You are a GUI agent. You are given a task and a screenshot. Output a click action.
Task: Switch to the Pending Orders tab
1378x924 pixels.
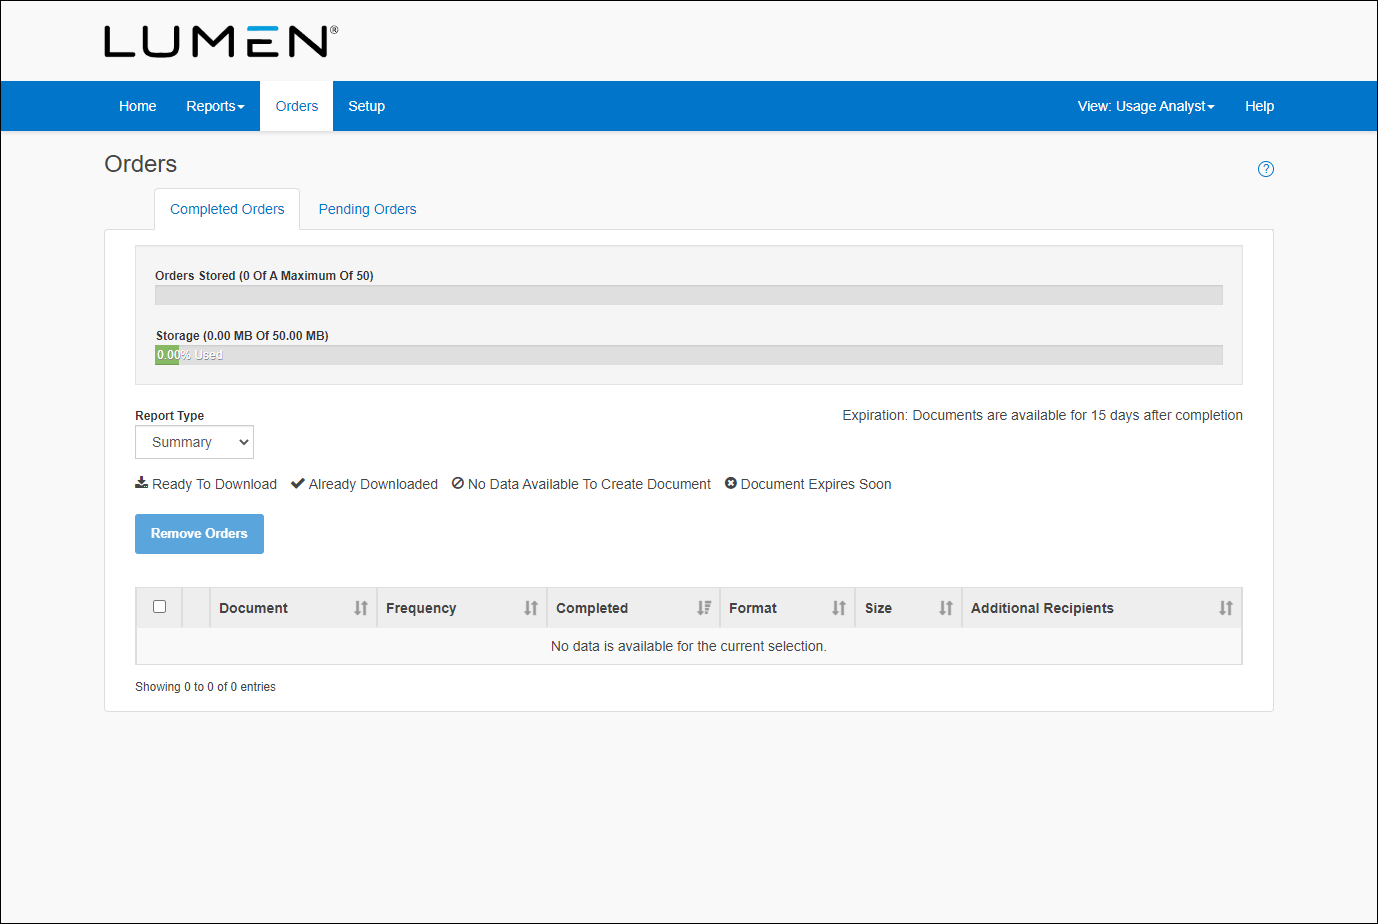(x=367, y=209)
